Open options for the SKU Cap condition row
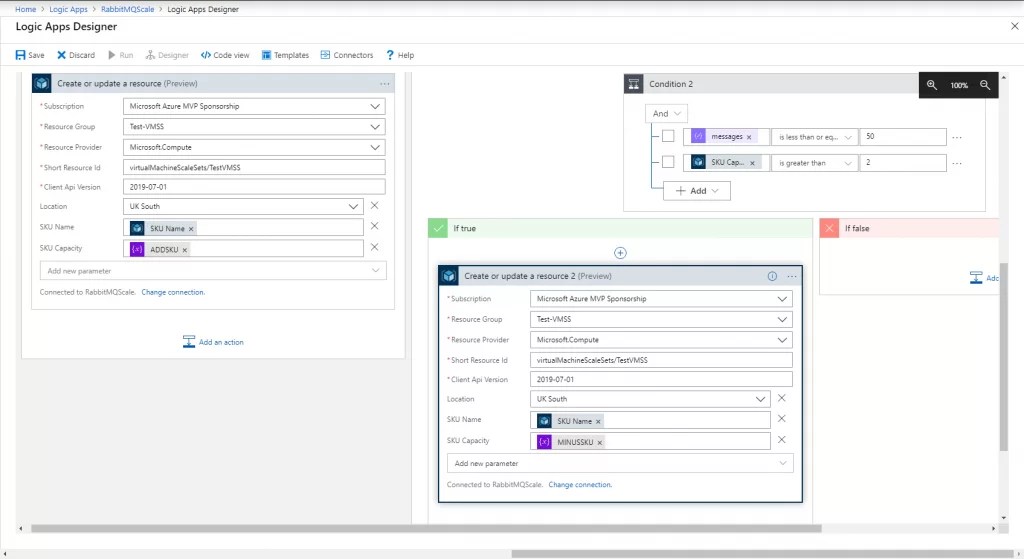The height and width of the screenshot is (559, 1024). 957,163
